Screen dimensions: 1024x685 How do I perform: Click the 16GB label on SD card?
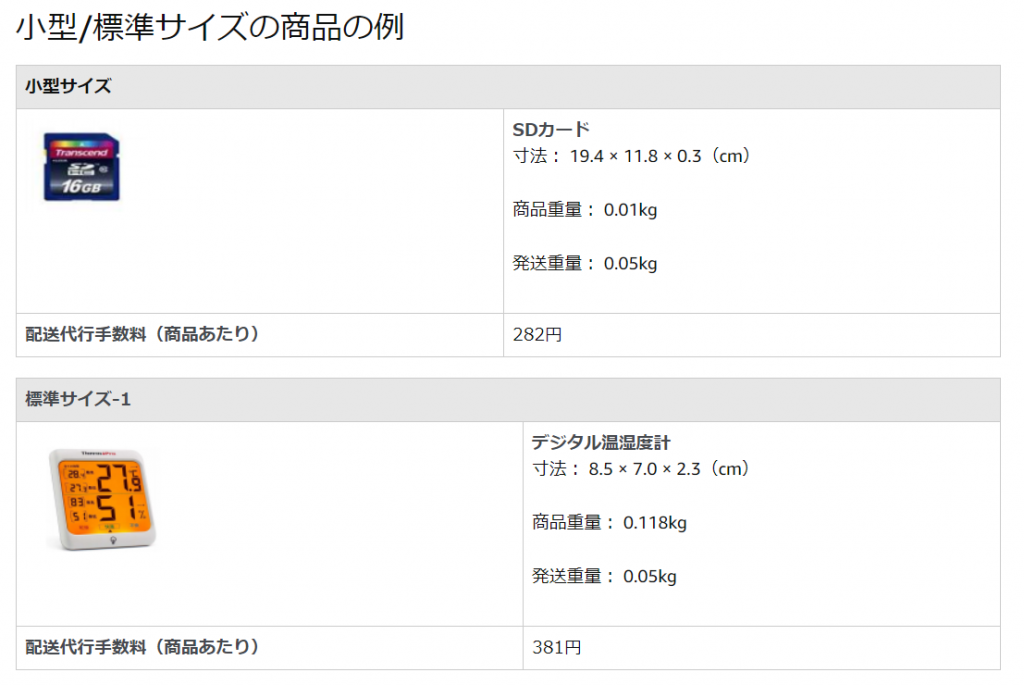click(82, 187)
